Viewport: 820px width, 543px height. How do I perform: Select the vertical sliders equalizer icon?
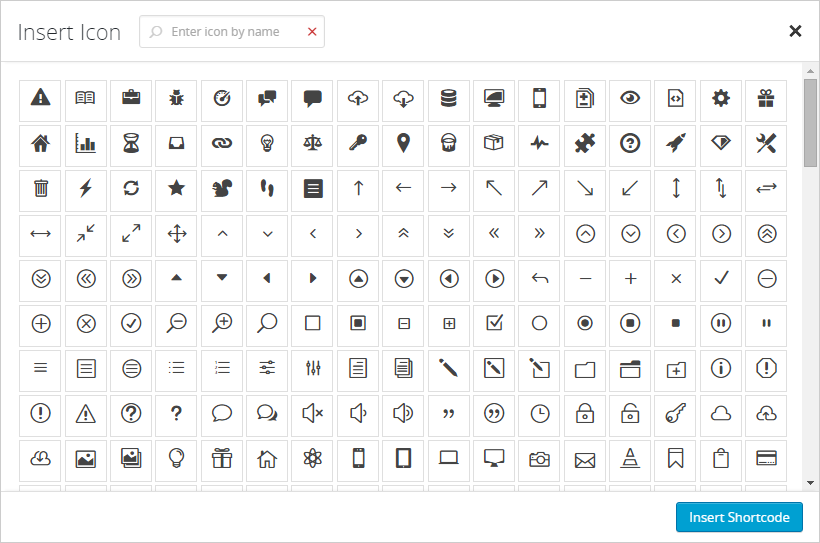(313, 368)
